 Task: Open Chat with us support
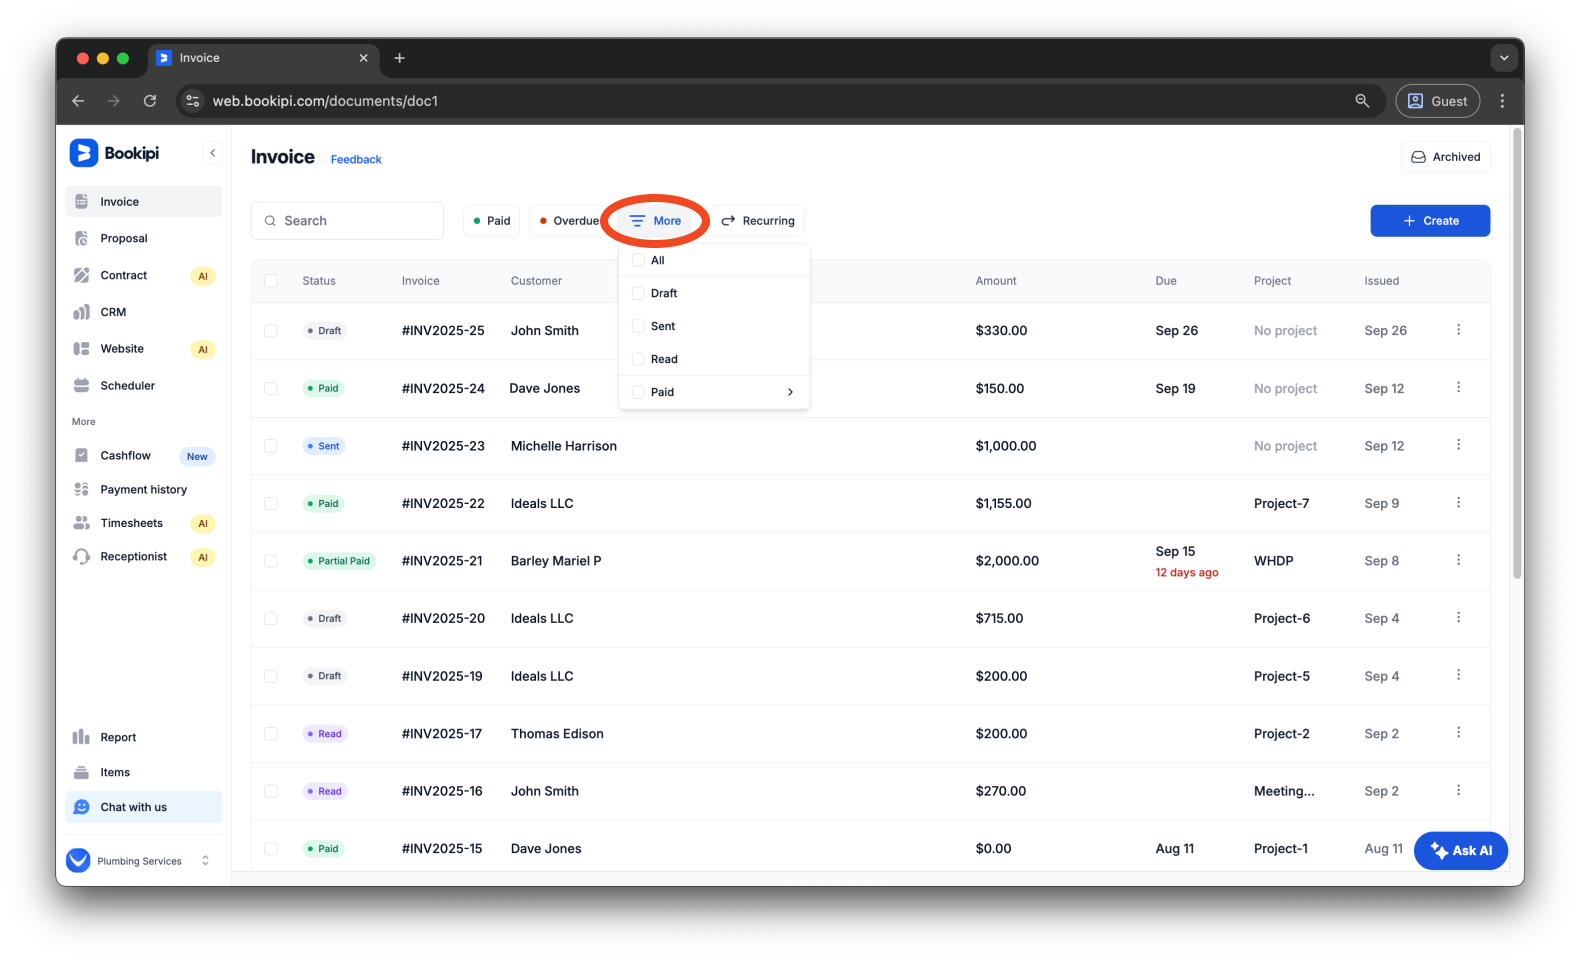(144, 807)
